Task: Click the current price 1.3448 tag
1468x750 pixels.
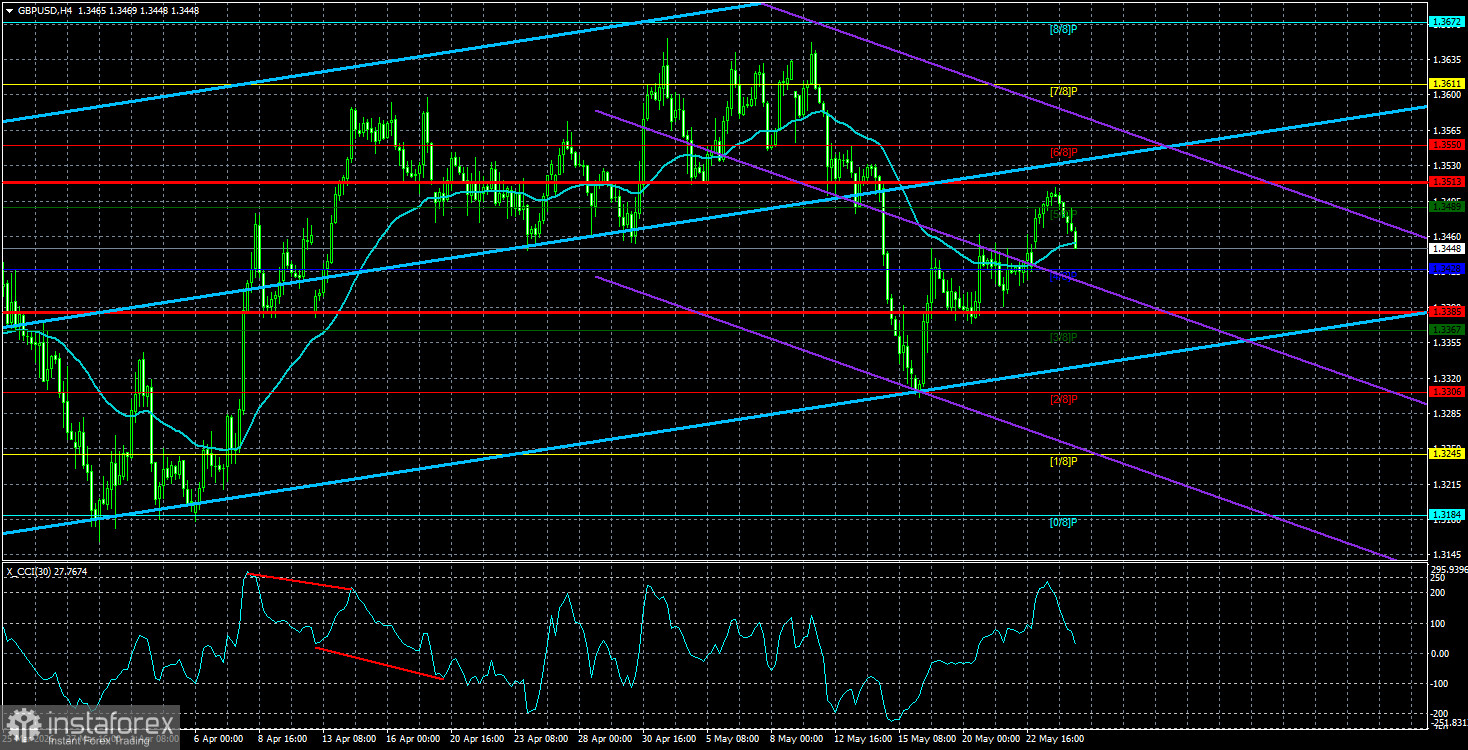Action: 1447,248
